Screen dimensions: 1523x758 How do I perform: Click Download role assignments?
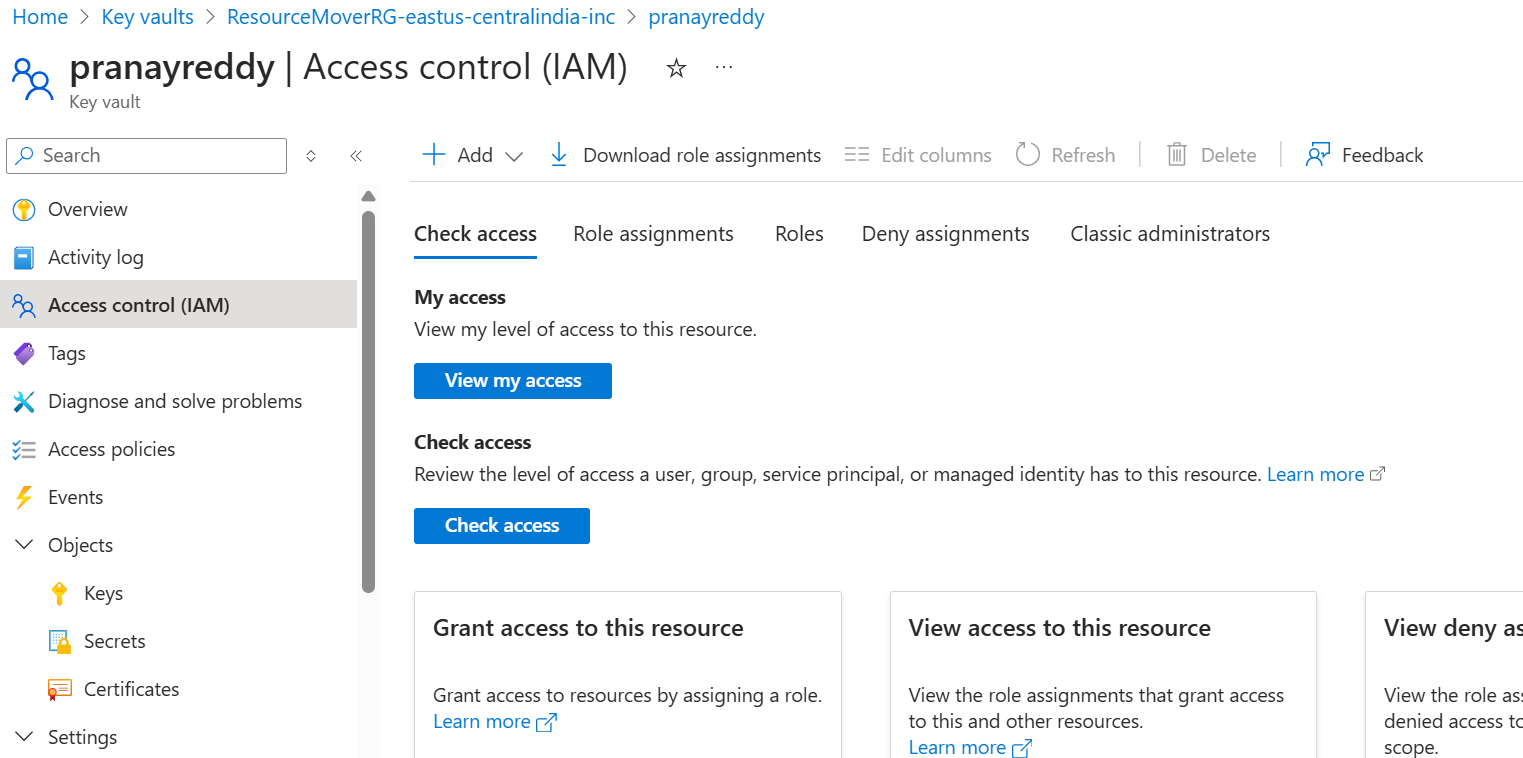685,155
